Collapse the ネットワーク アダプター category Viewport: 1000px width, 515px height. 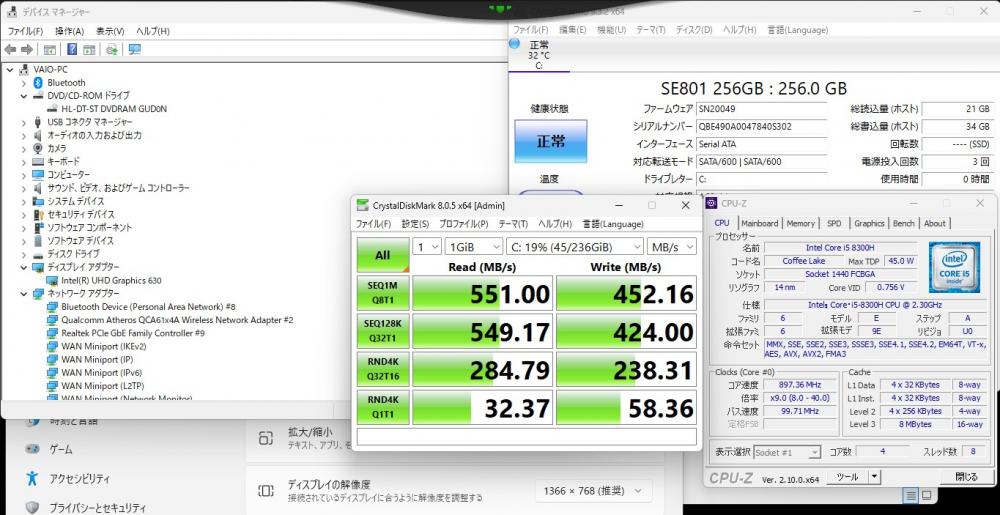coord(24,293)
